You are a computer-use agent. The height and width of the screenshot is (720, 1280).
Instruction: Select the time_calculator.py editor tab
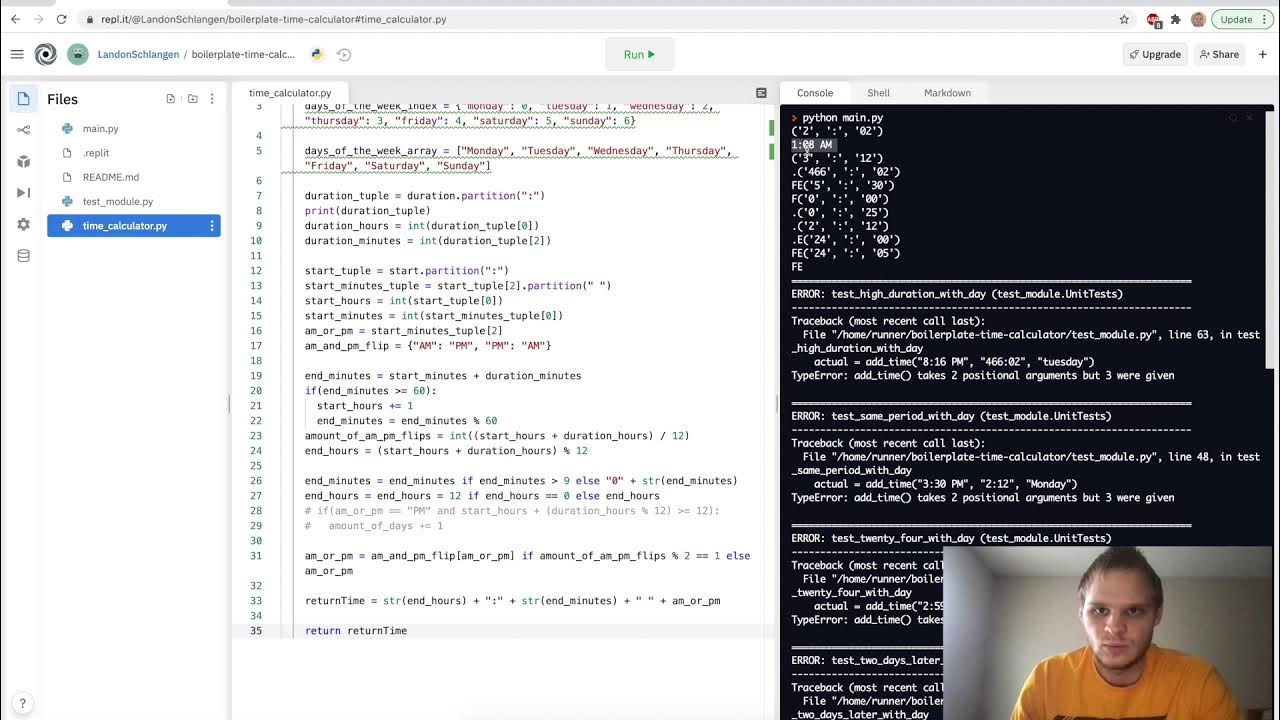pyautogui.click(x=290, y=92)
